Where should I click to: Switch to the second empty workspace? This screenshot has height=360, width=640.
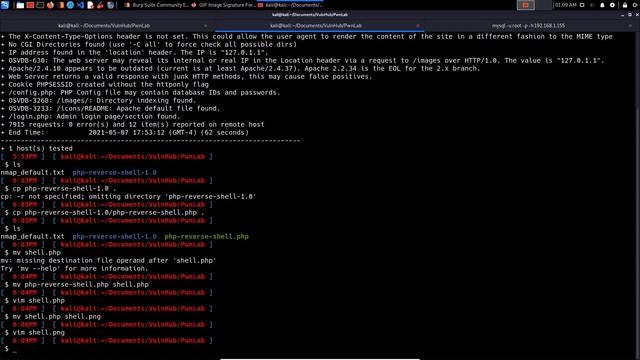pyautogui.click(x=543, y=5)
